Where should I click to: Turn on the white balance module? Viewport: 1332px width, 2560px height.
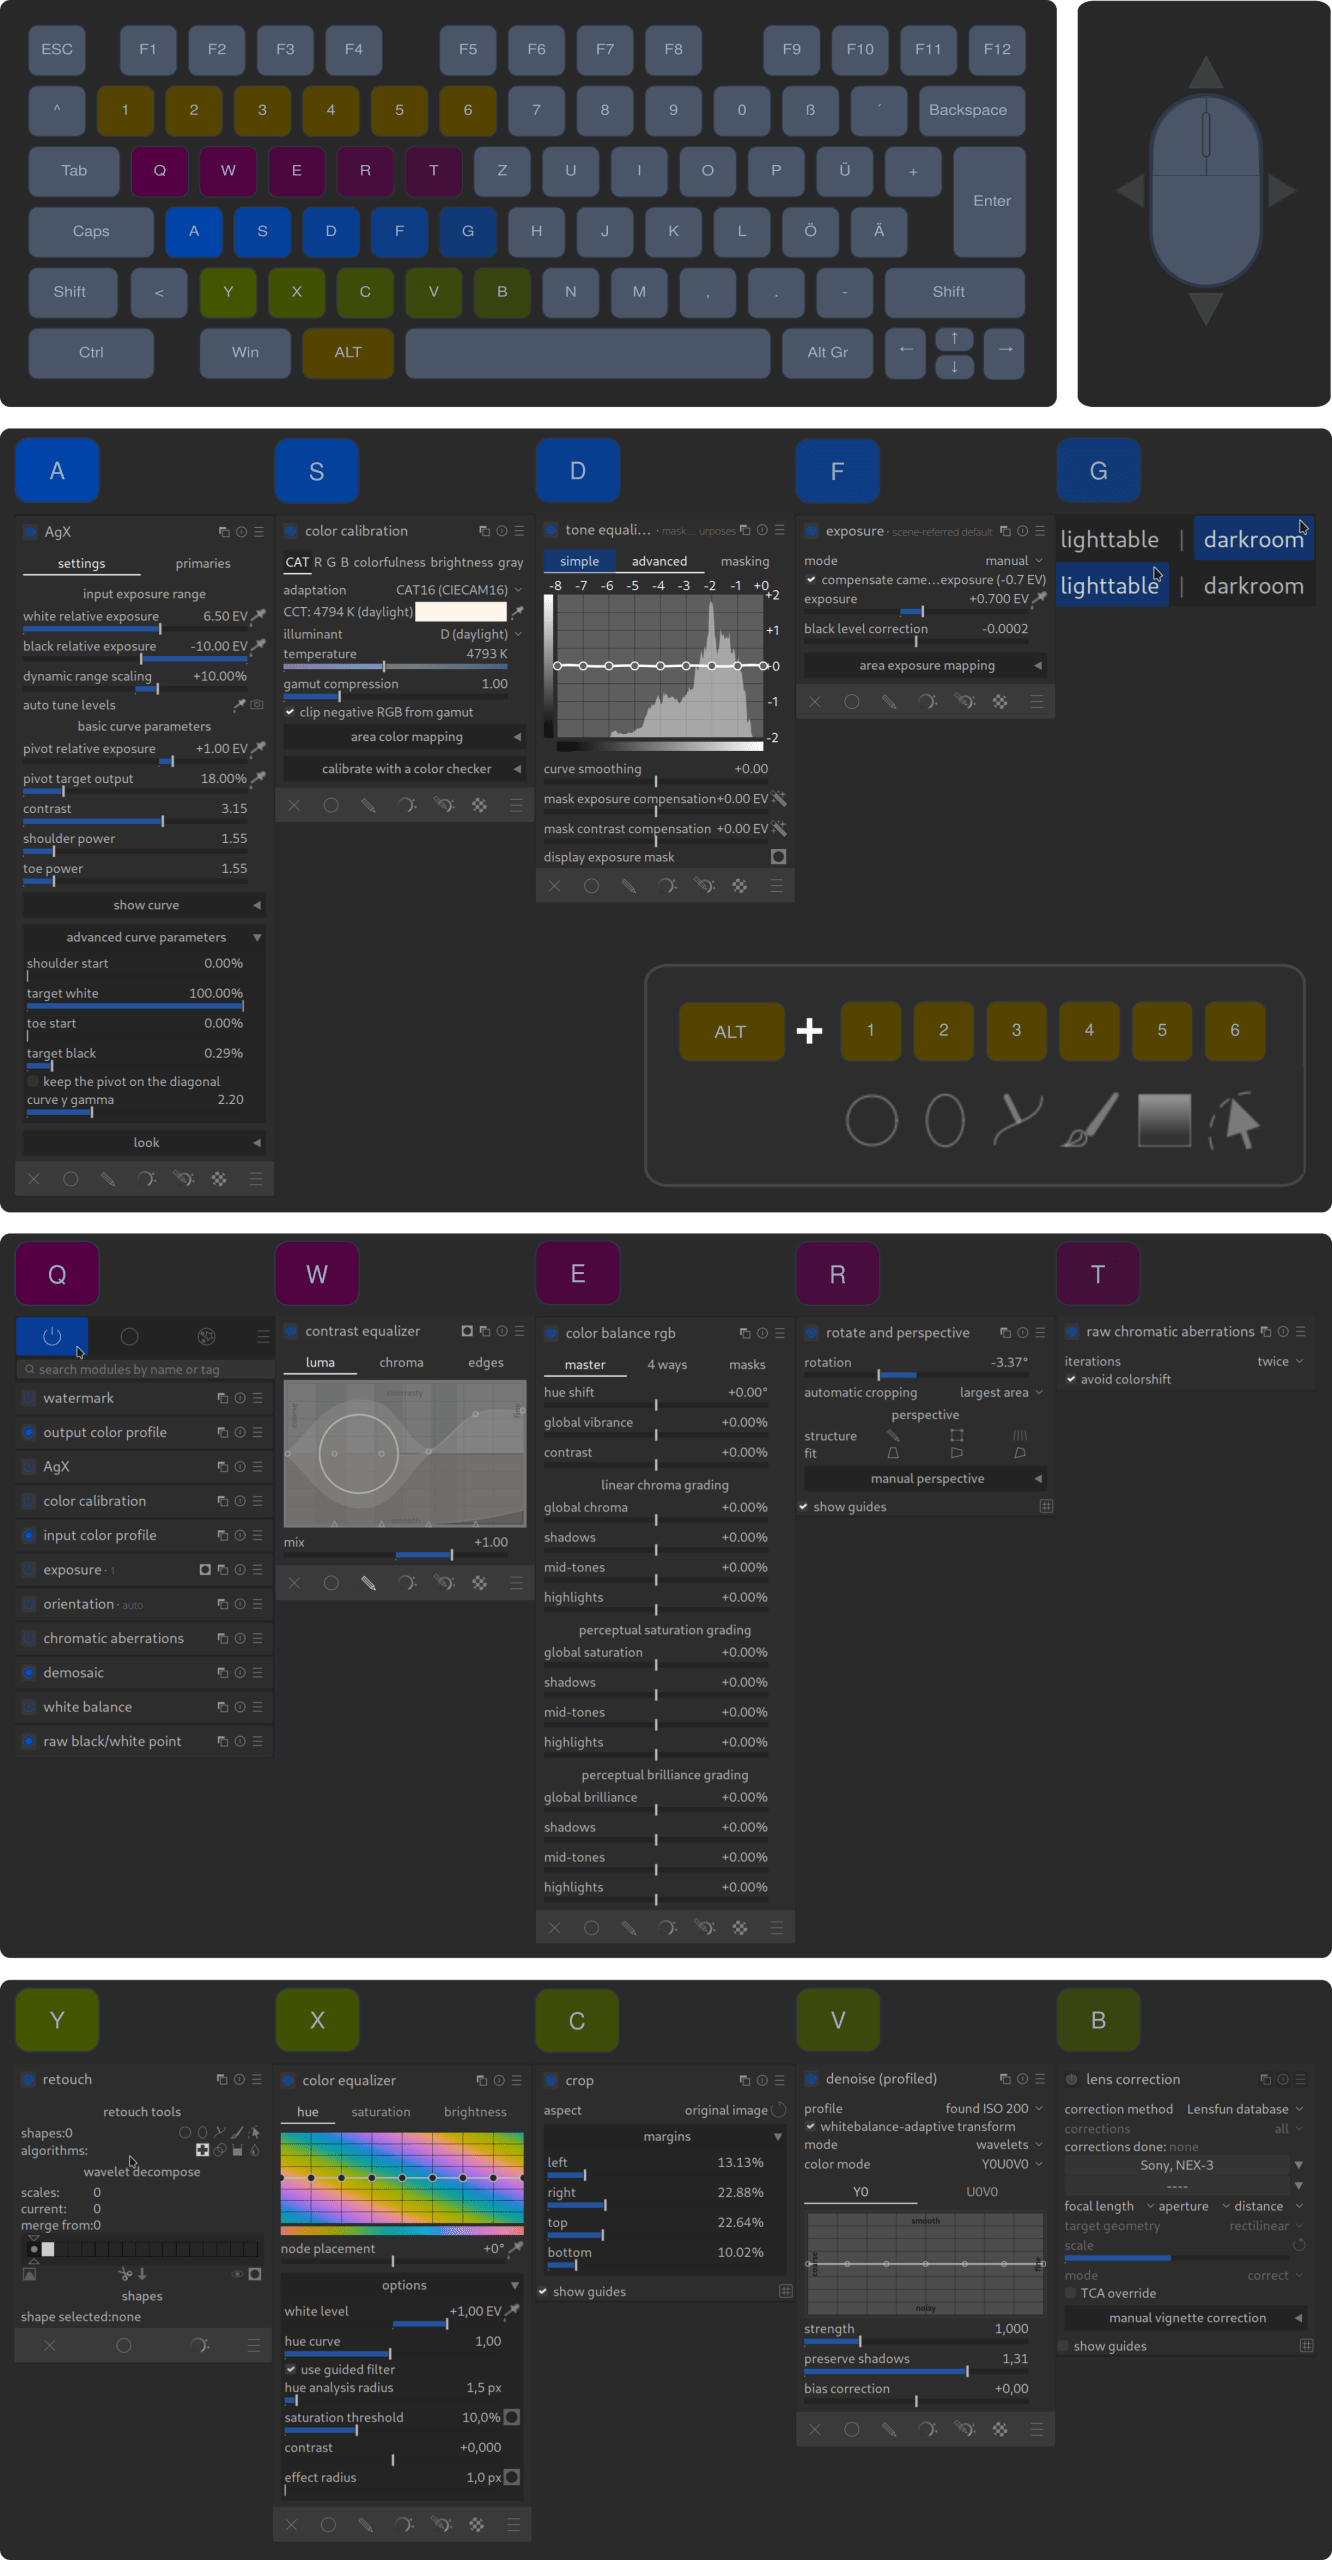(x=29, y=1707)
